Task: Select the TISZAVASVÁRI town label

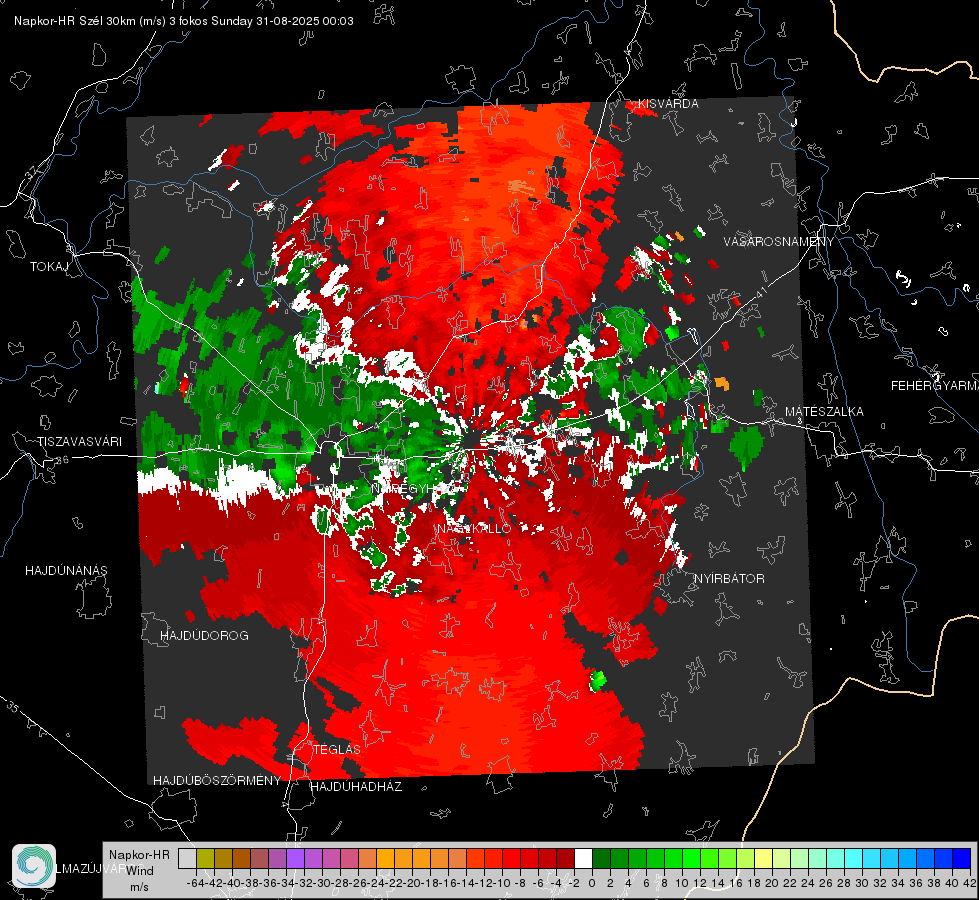Action: coord(79,442)
